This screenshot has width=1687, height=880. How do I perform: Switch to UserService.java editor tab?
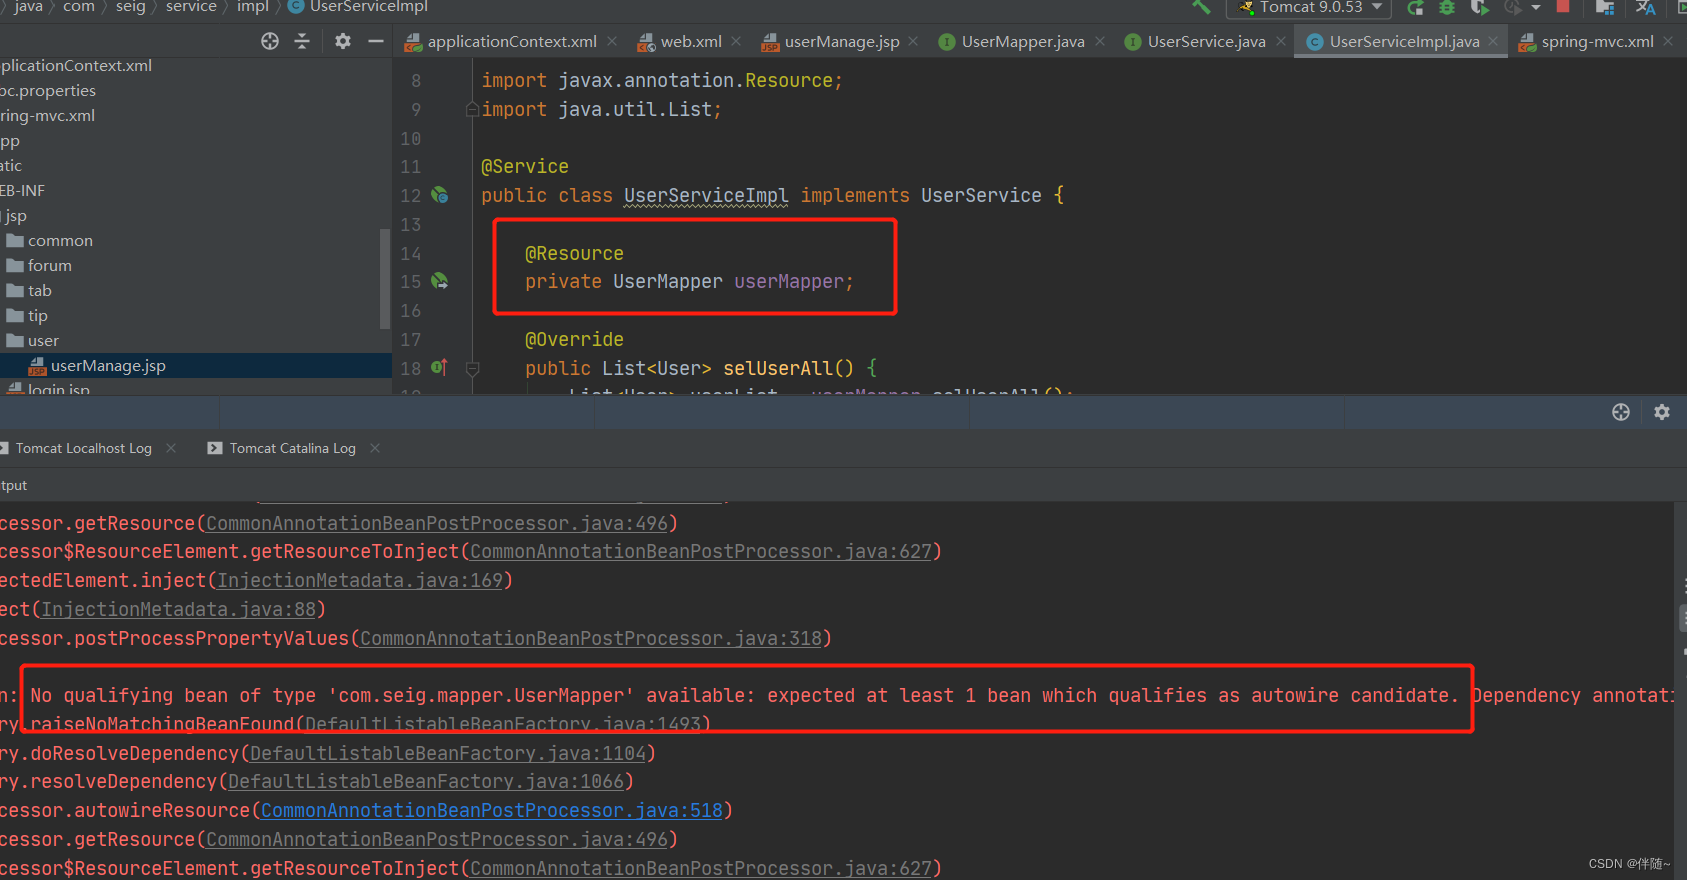point(1206,41)
